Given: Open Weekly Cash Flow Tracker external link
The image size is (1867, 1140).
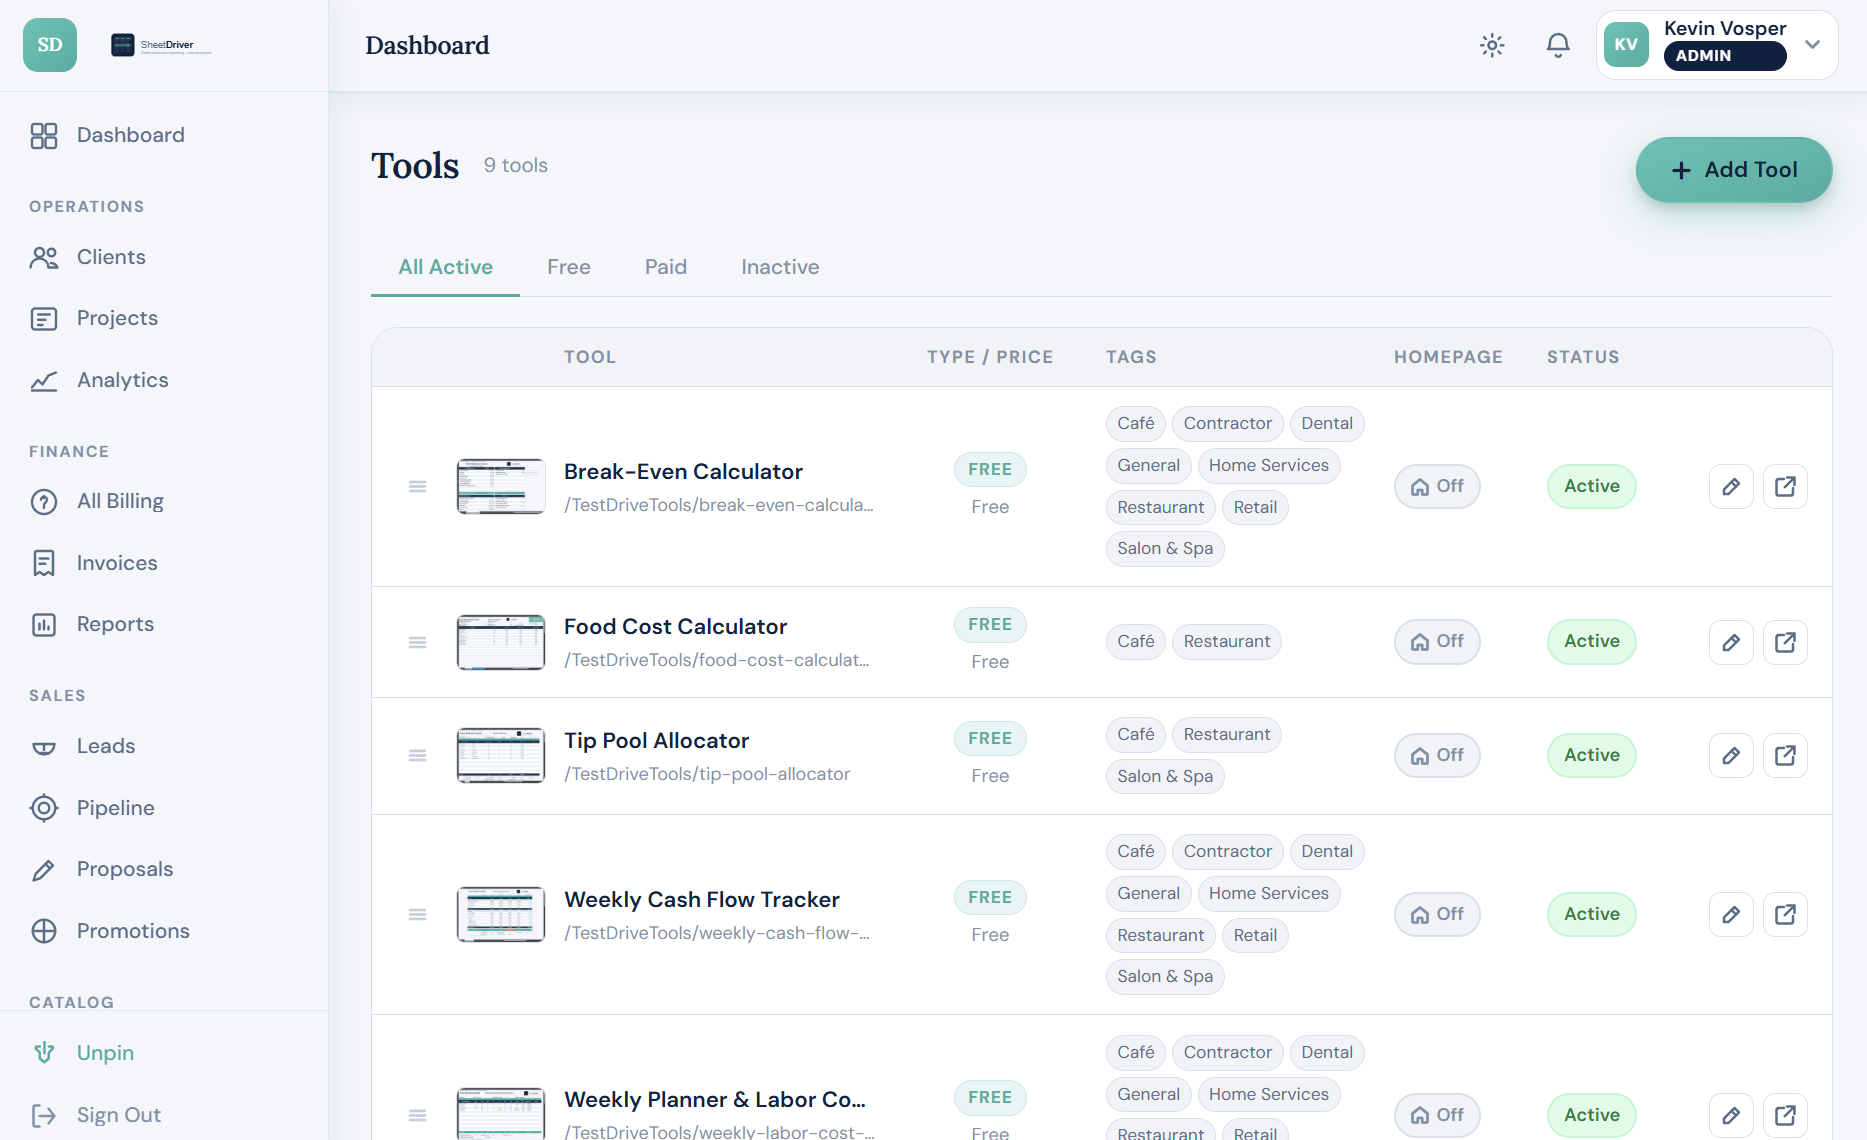Looking at the screenshot, I should pos(1785,915).
